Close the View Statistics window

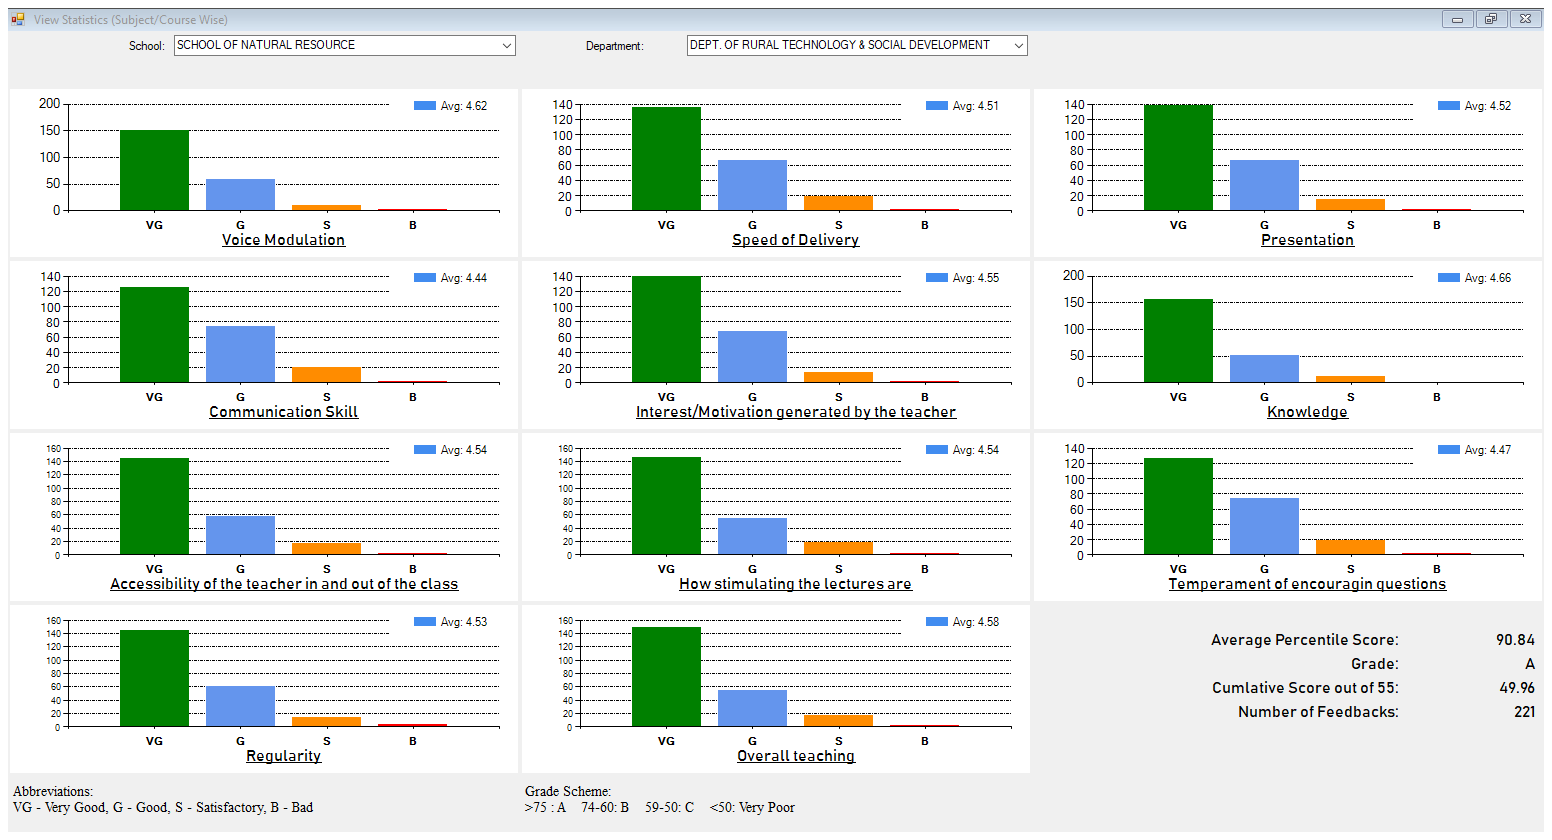pyautogui.click(x=1525, y=19)
